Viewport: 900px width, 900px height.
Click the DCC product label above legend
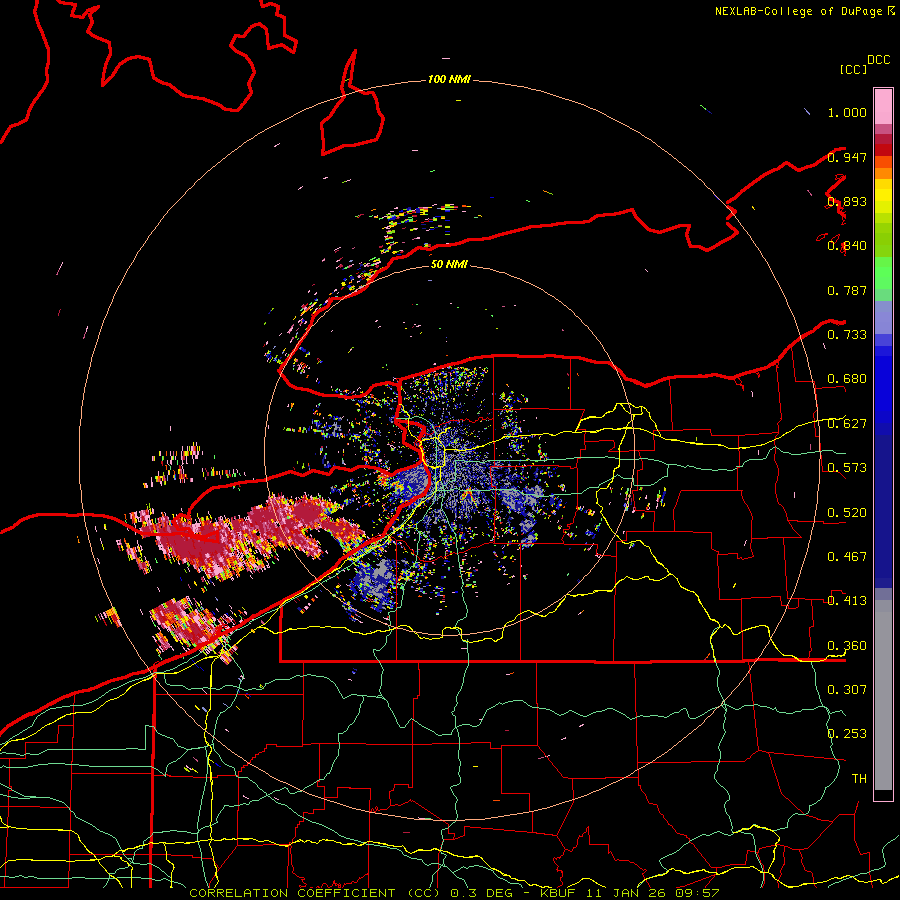(878, 60)
